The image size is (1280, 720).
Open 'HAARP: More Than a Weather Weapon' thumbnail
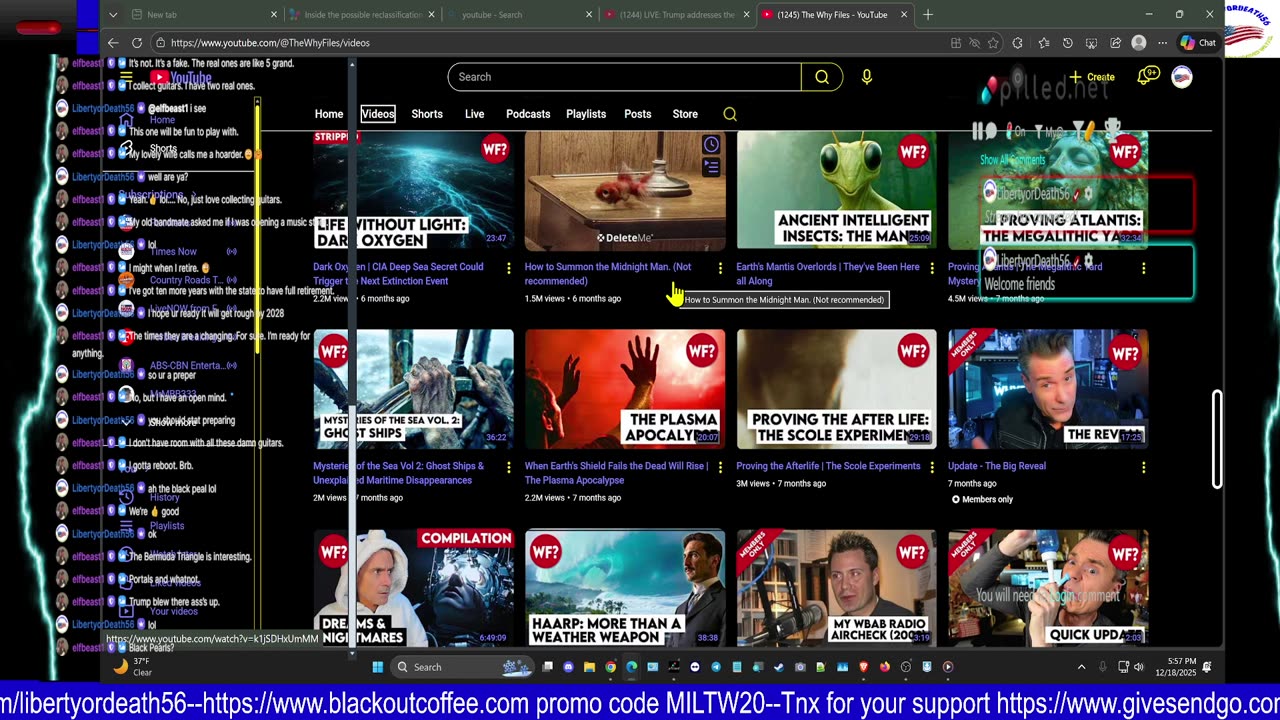pyautogui.click(x=625, y=588)
